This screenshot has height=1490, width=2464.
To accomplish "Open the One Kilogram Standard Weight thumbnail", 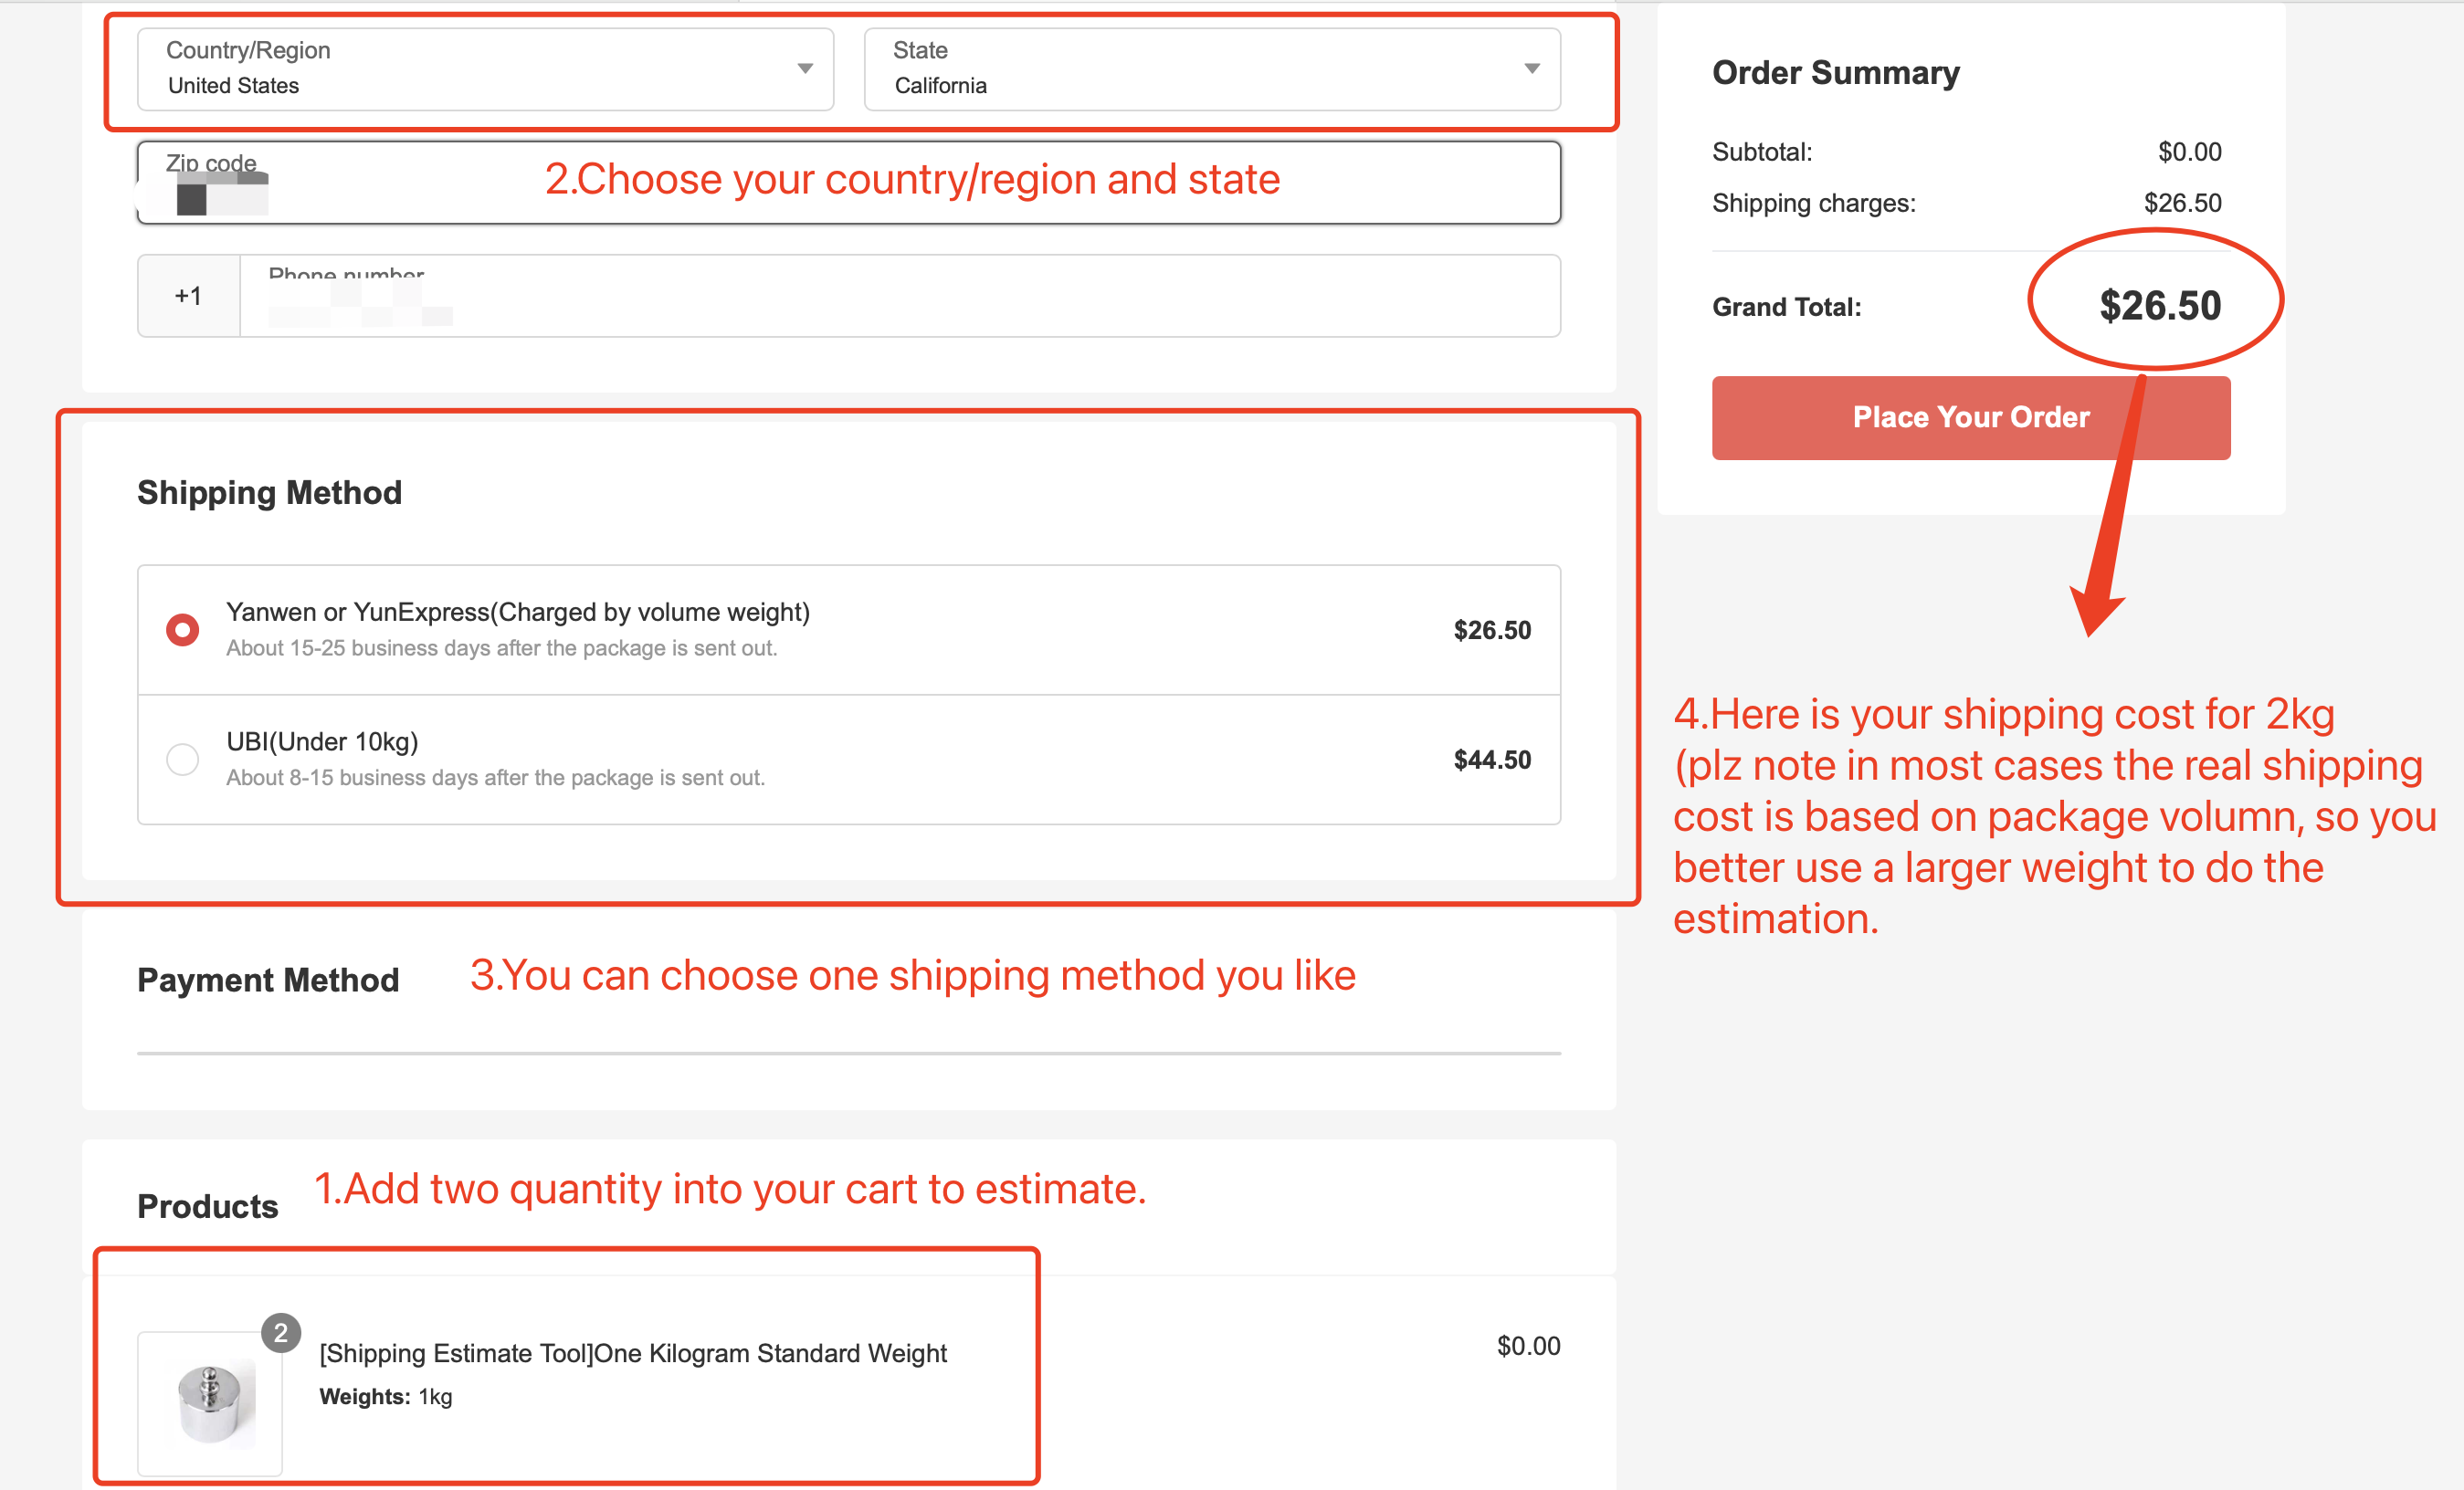I will 210,1404.
